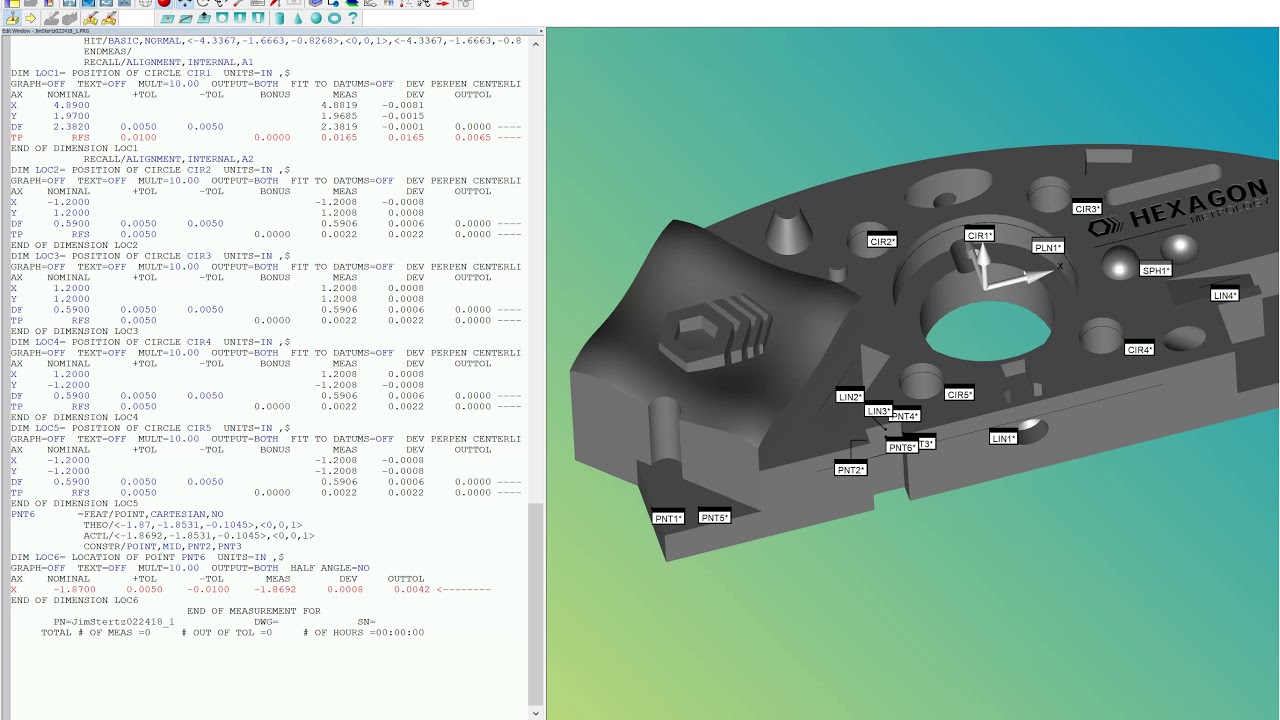Viewport: 1280px width, 720px height.
Task: Click the line 'DIM LOC4= POSITION OF CIRCLE CIR4'
Action: point(150,342)
